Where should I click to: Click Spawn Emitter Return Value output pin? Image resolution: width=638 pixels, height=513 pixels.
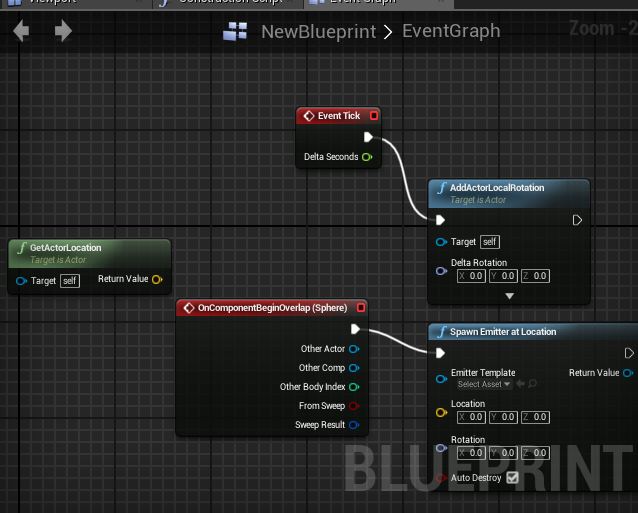[x=628, y=373]
